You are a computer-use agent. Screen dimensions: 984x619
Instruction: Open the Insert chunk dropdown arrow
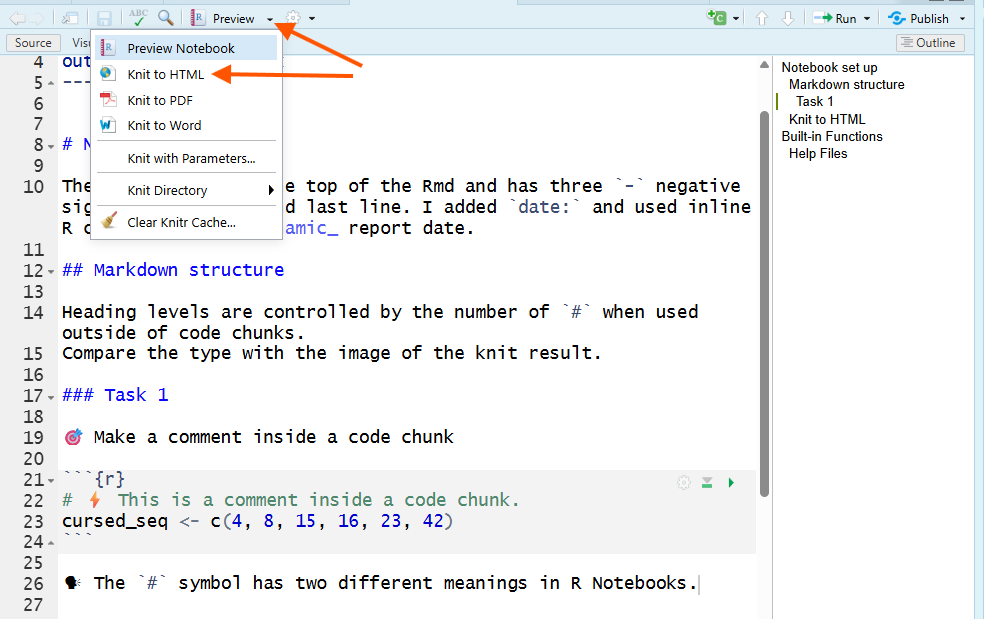coord(735,19)
